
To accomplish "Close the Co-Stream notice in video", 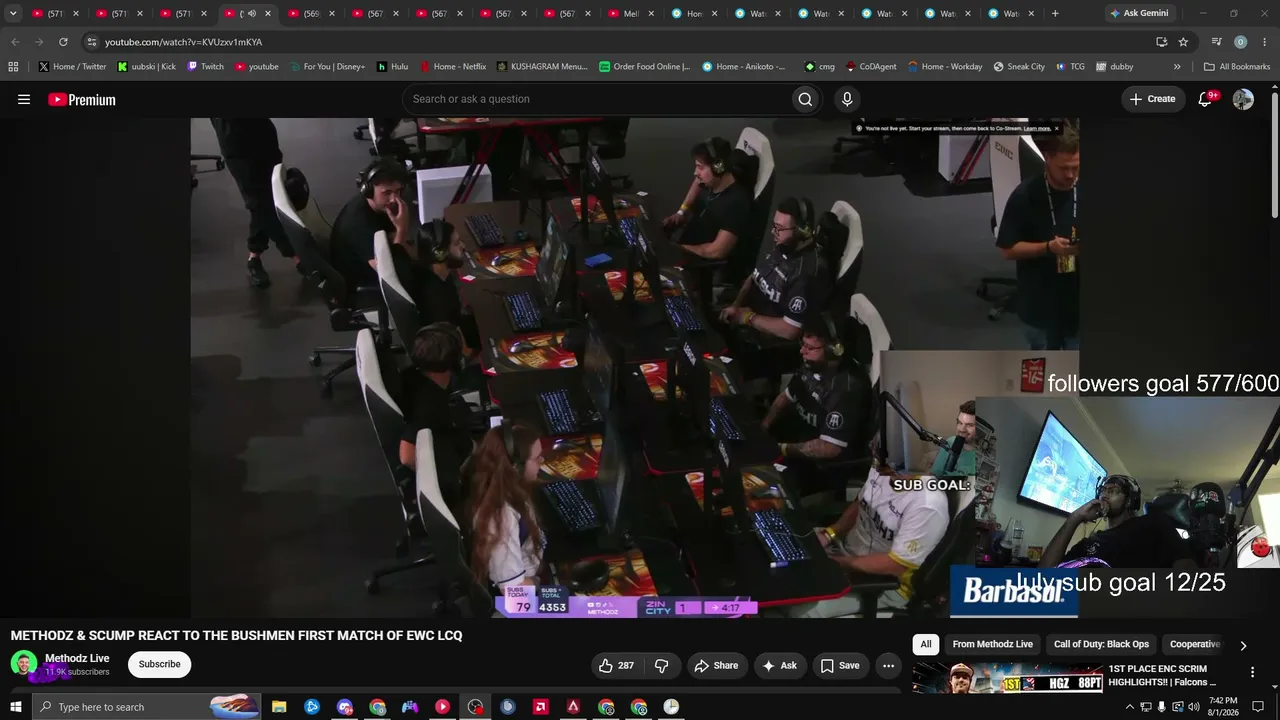I will 1056,128.
